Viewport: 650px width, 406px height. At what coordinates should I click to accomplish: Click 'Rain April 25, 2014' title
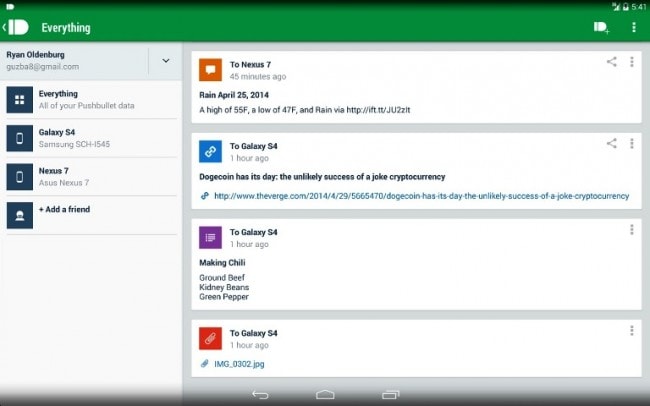[x=234, y=95]
